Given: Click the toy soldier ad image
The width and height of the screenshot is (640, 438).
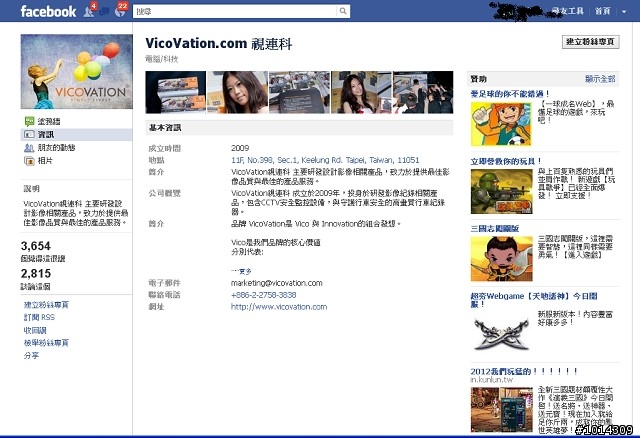Looking at the screenshot, I should pyautogui.click(x=502, y=191).
